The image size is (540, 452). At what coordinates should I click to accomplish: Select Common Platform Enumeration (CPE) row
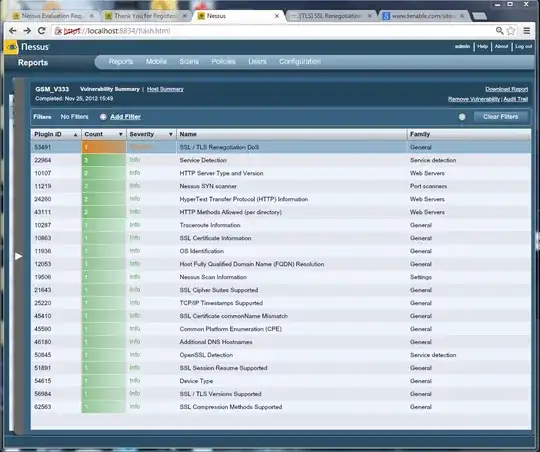pos(281,329)
